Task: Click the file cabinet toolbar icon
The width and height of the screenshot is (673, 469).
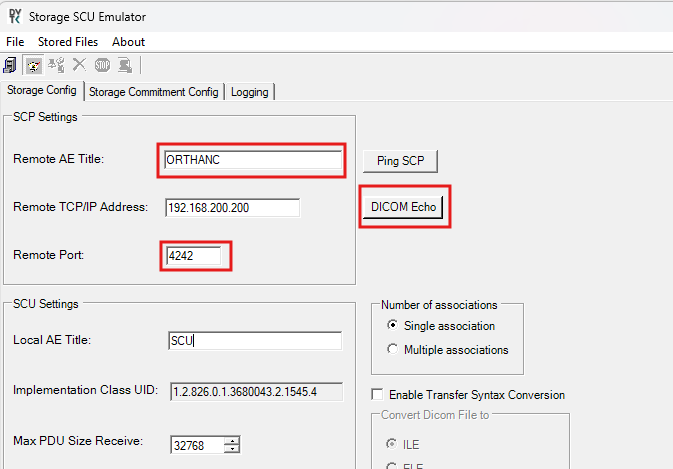Action: pyautogui.click(x=11, y=65)
